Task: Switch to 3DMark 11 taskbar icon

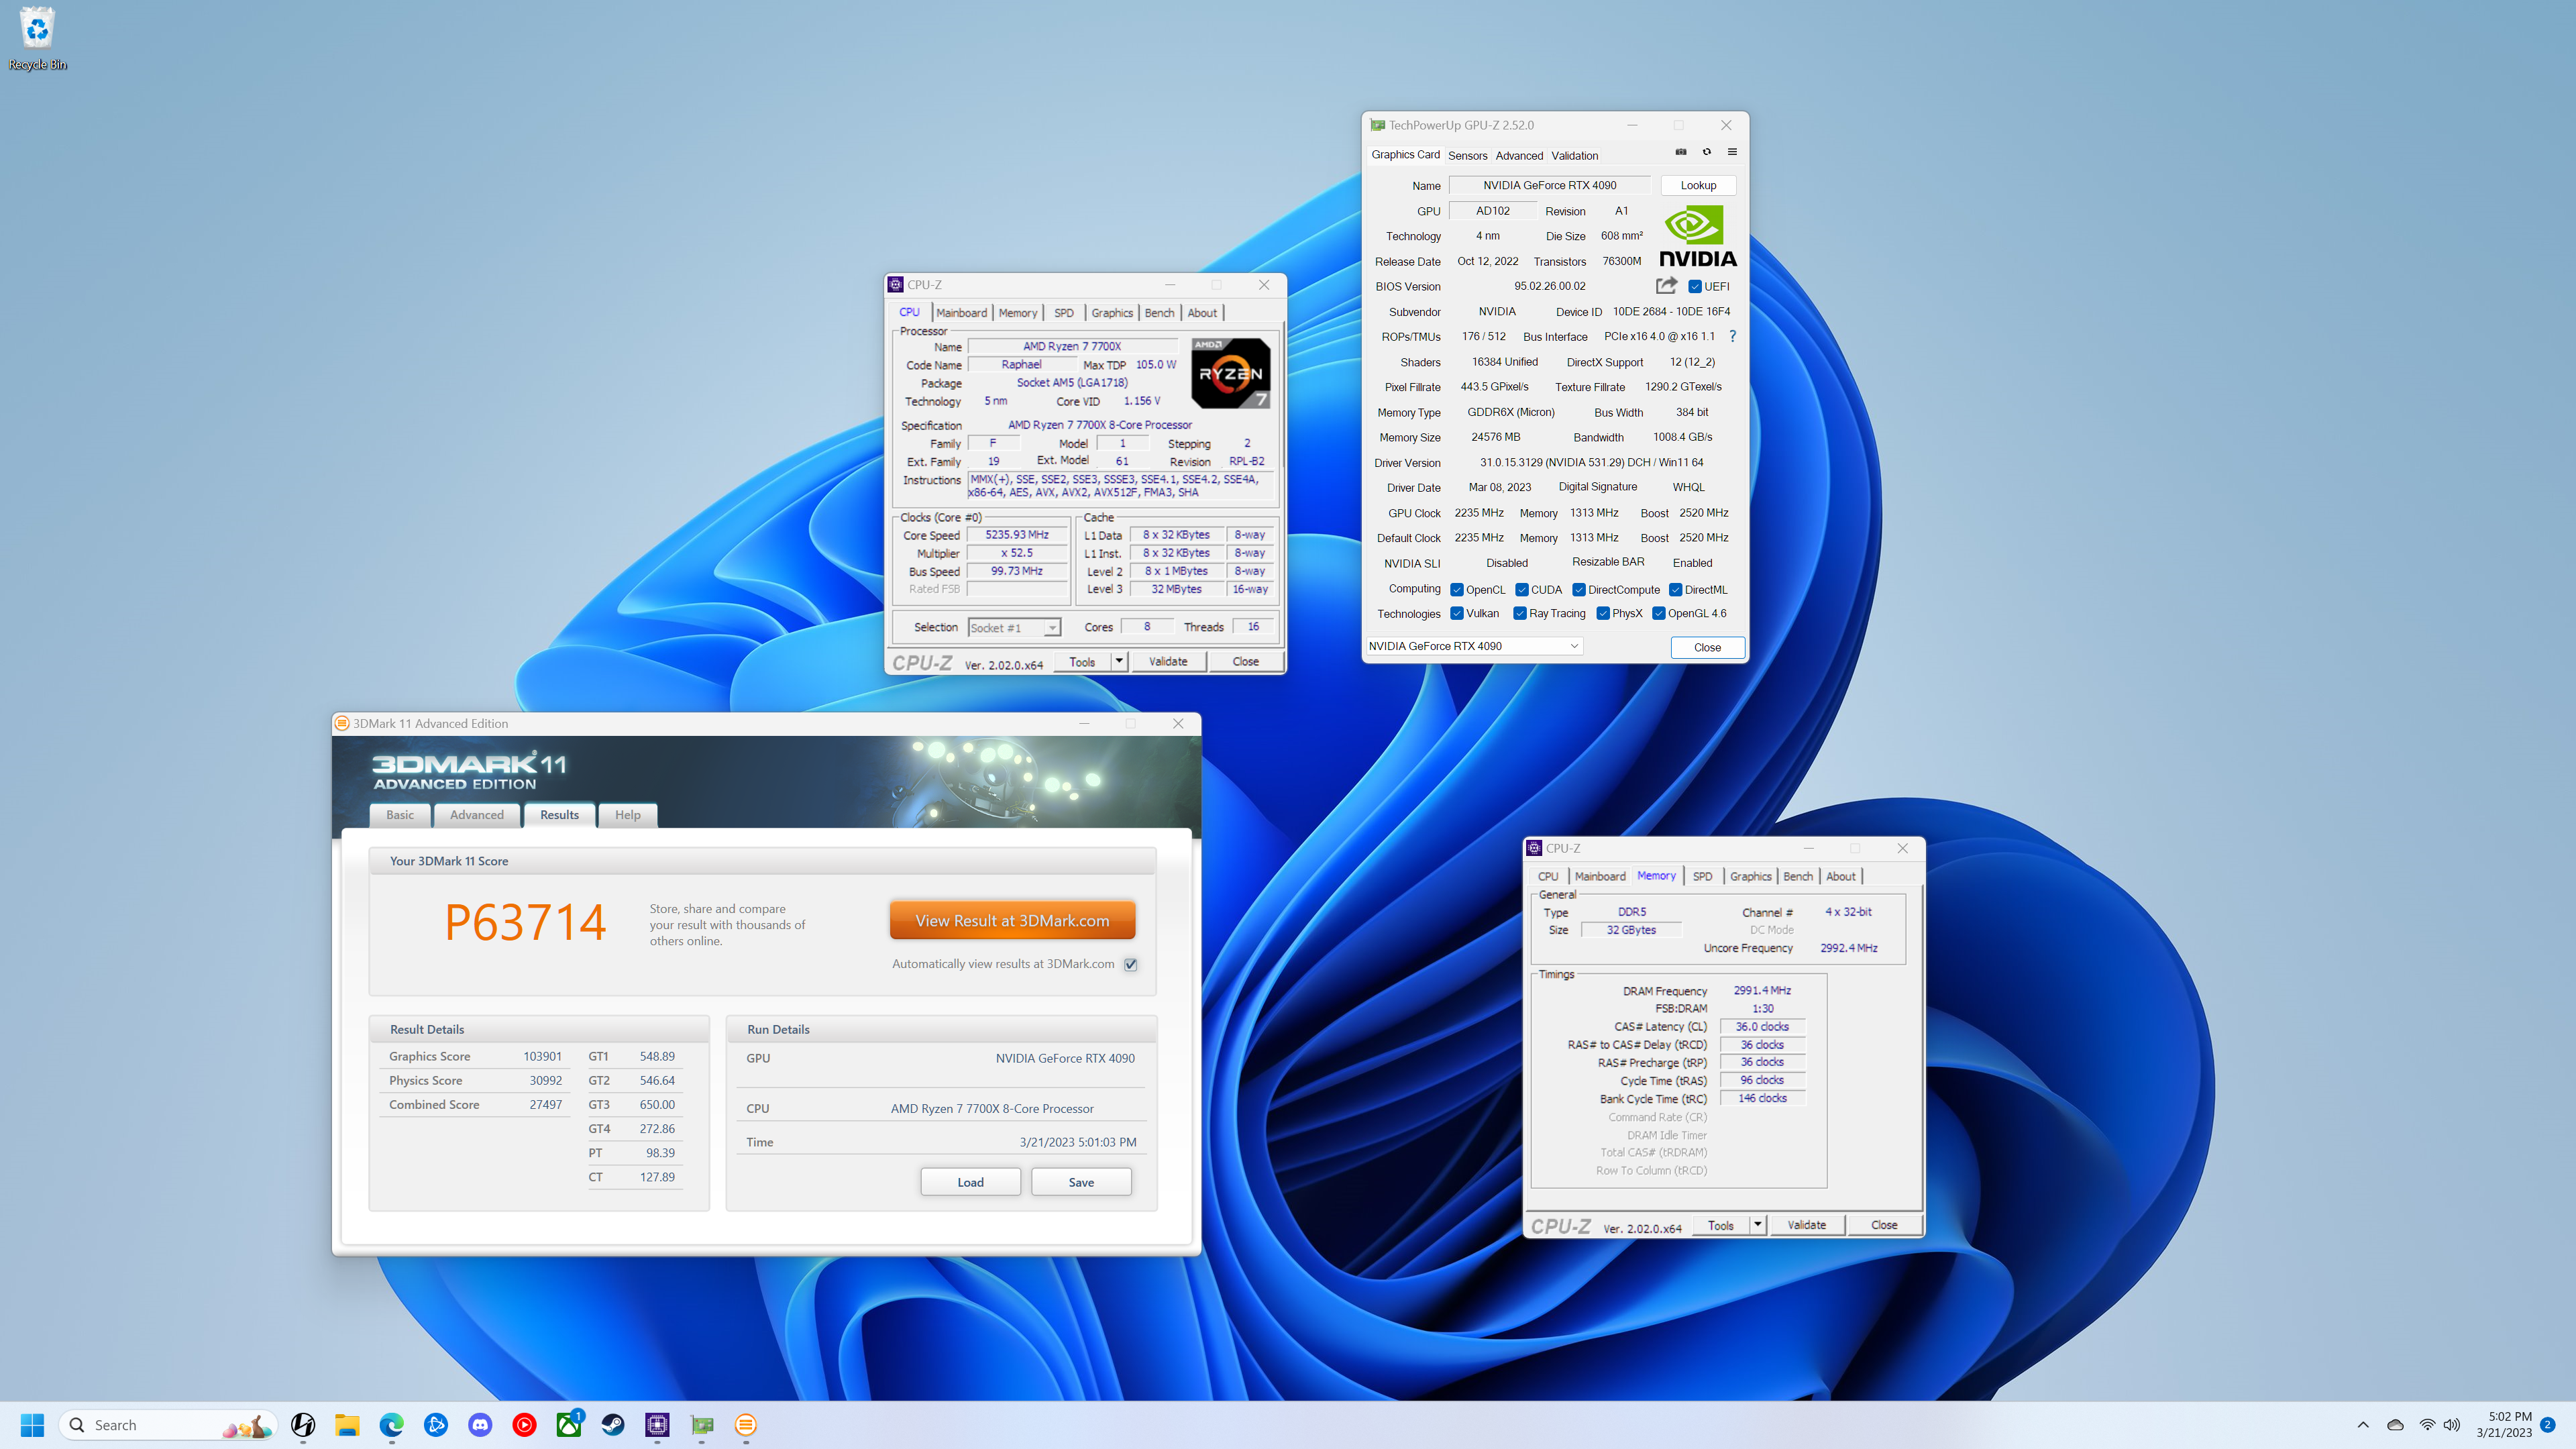Action: click(746, 1425)
